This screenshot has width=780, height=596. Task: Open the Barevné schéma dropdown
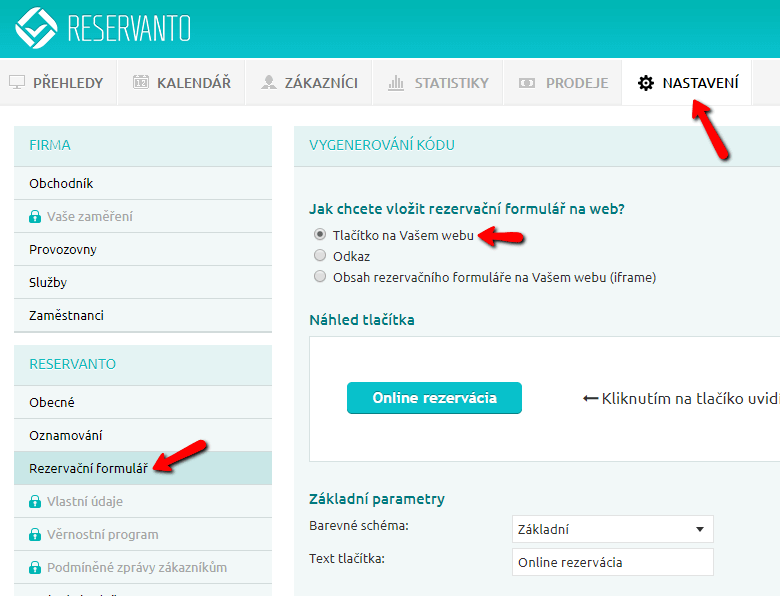pyautogui.click(x=613, y=529)
